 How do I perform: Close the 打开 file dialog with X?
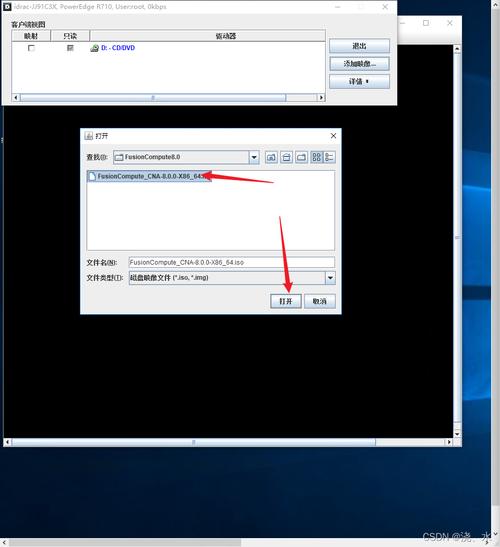tap(333, 136)
